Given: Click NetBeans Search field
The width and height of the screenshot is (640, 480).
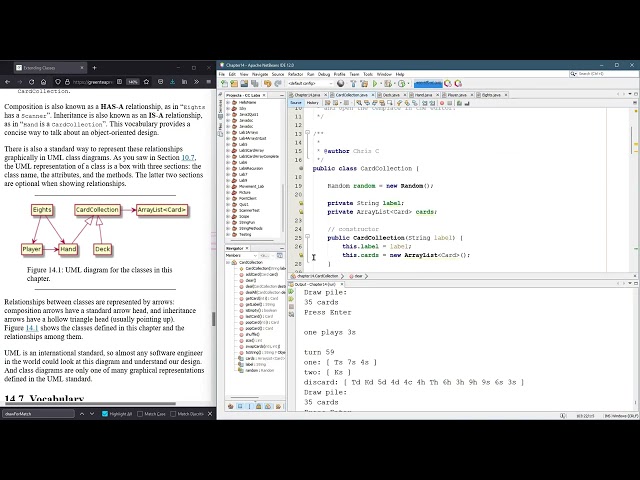Looking at the screenshot, I should [603, 74].
